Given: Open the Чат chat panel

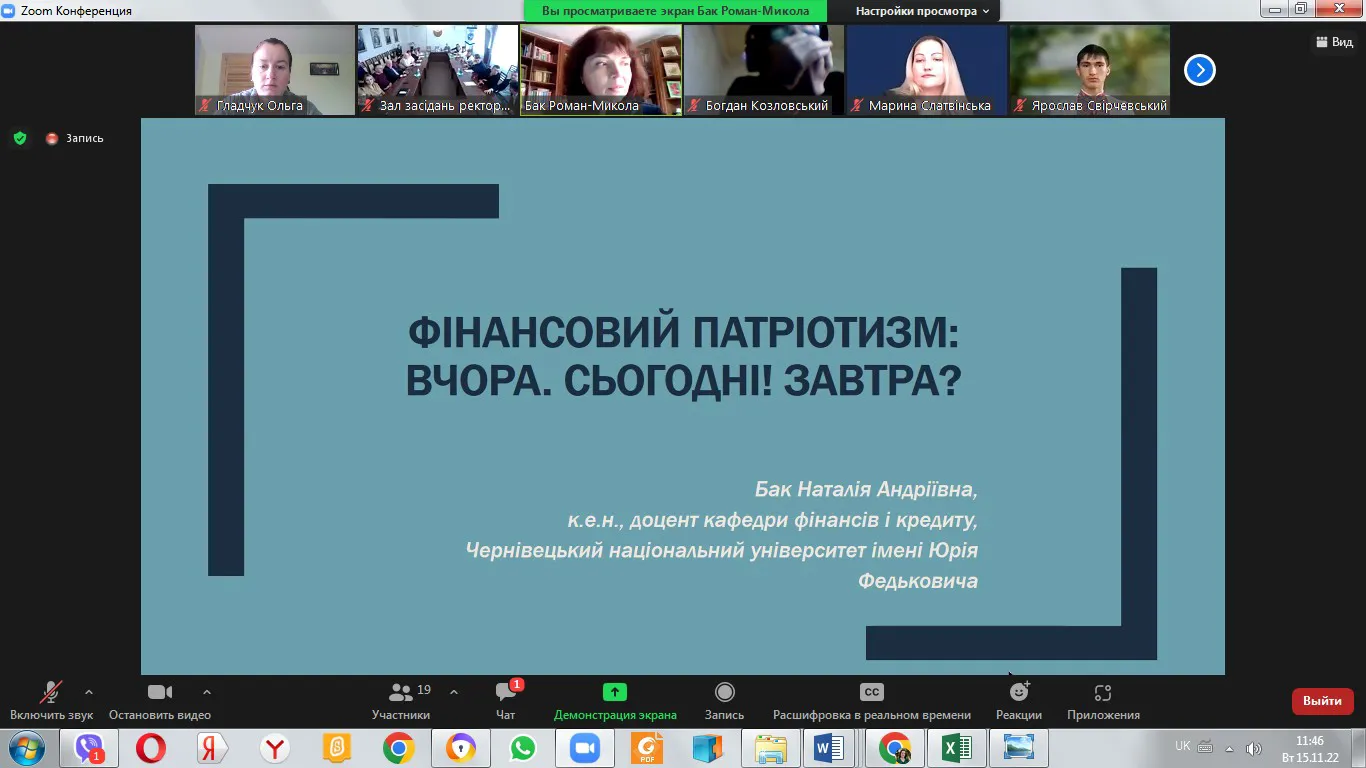Looking at the screenshot, I should point(506,699).
